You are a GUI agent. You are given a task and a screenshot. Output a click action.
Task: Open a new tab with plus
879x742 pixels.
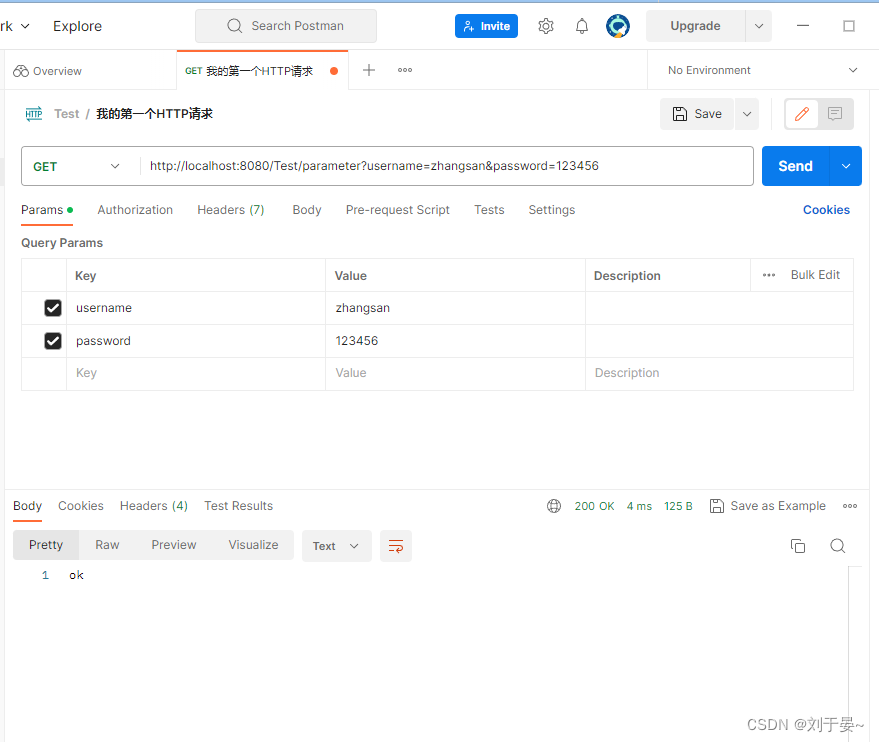point(369,70)
